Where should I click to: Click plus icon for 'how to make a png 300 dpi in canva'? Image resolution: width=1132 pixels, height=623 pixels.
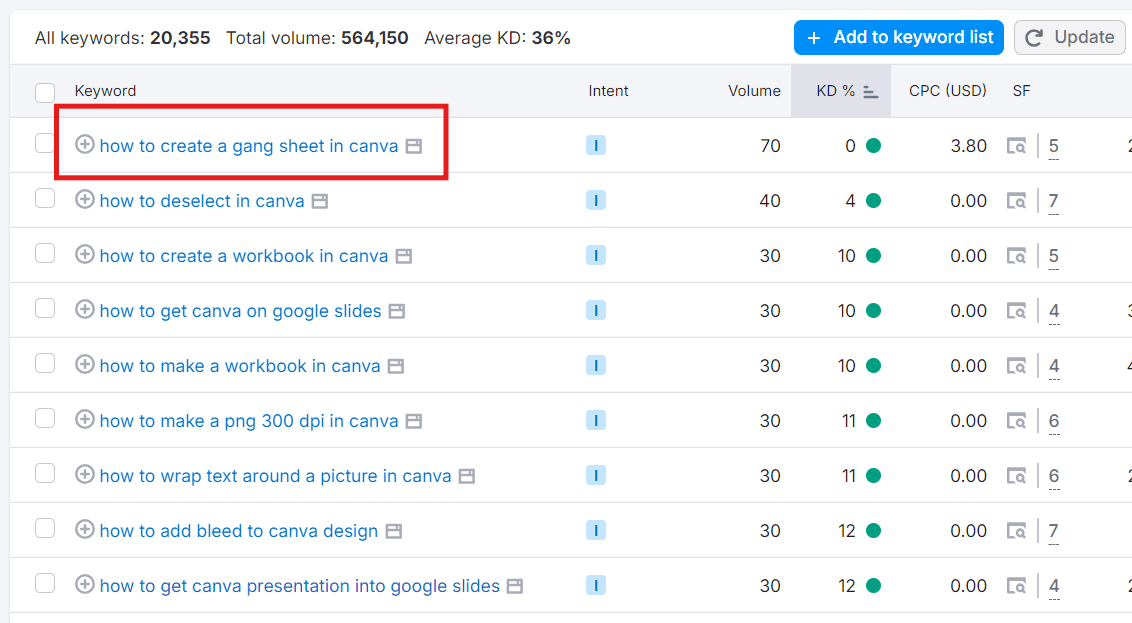tap(84, 419)
